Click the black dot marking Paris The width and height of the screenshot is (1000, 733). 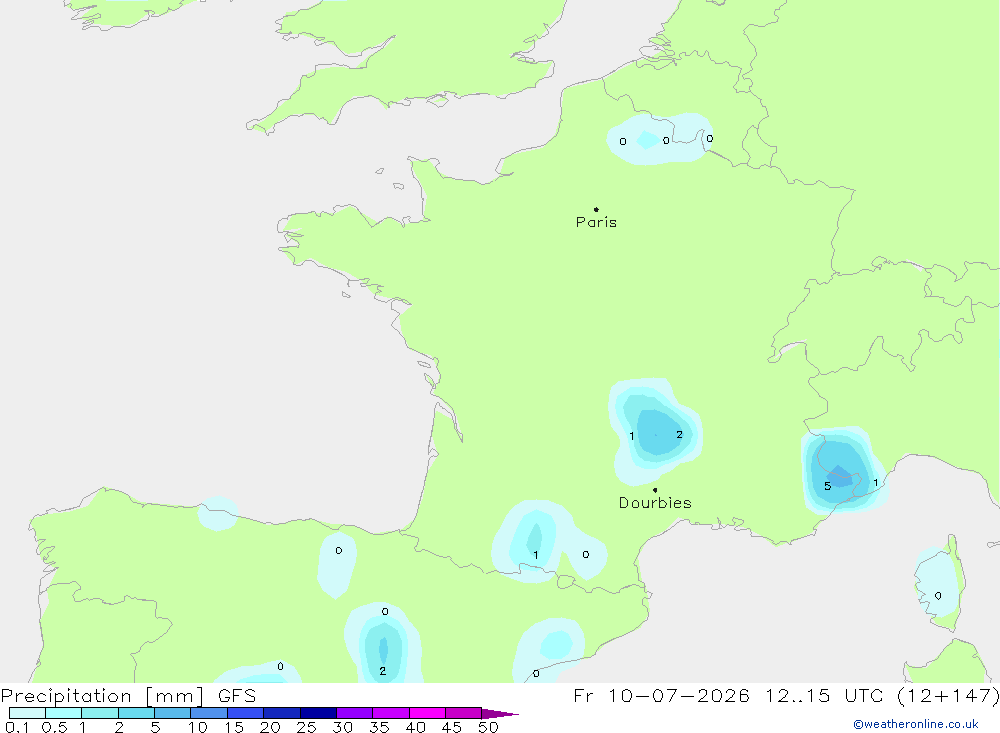click(596, 209)
